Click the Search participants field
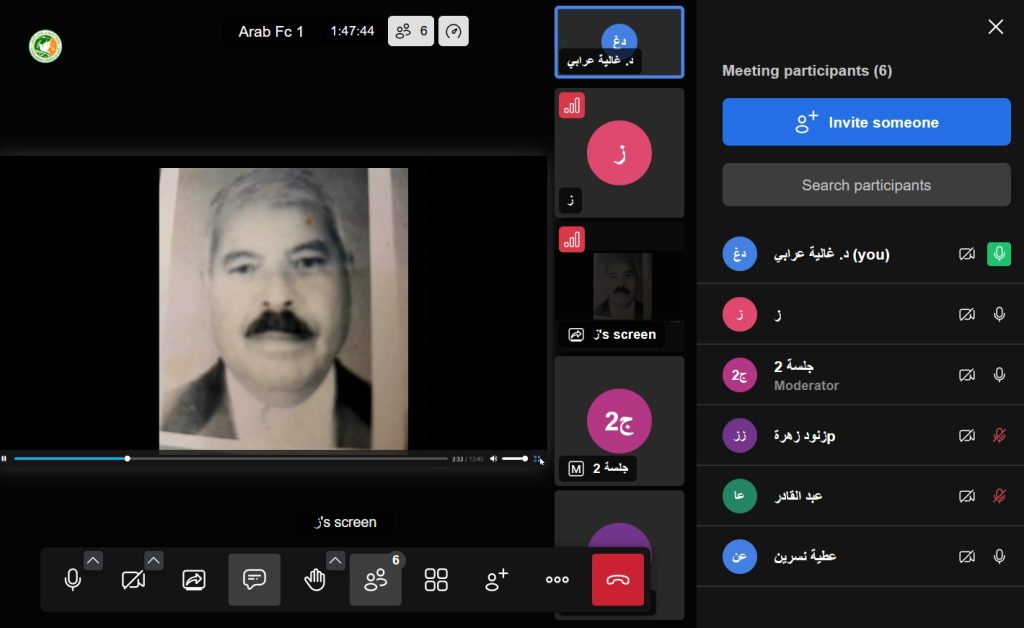The width and height of the screenshot is (1024, 628). click(x=866, y=185)
